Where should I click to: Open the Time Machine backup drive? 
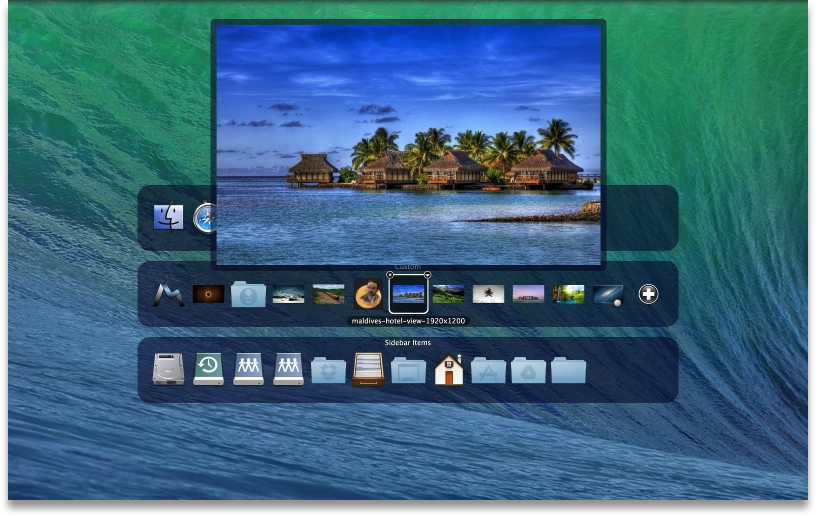[x=208, y=369]
